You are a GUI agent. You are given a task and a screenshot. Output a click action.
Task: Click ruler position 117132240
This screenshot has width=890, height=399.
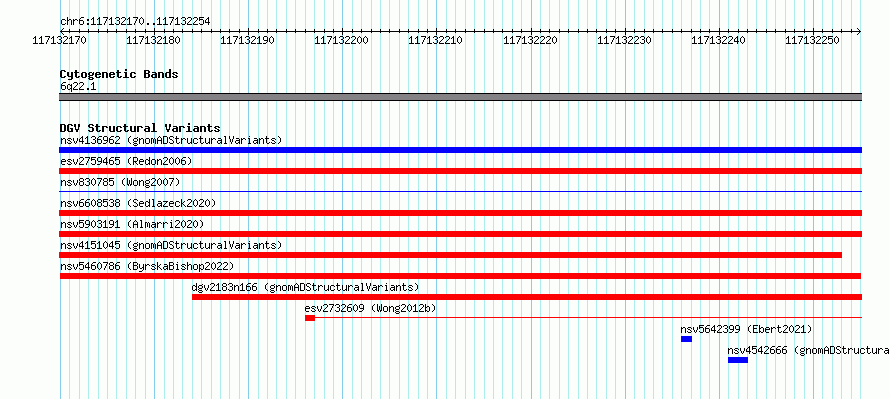point(719,41)
